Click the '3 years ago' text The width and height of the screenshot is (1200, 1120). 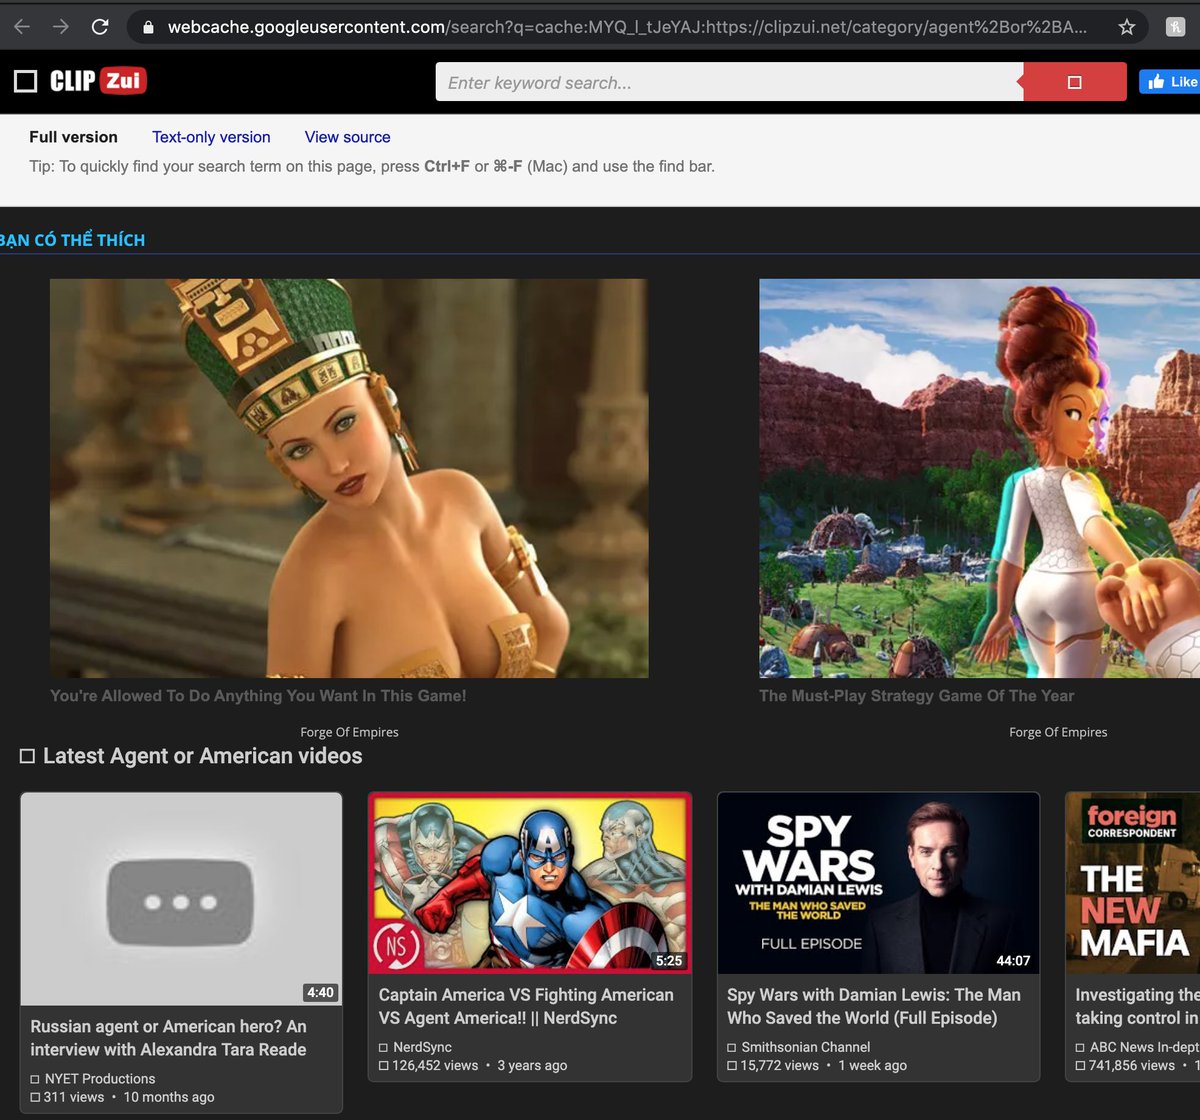tap(532, 1065)
